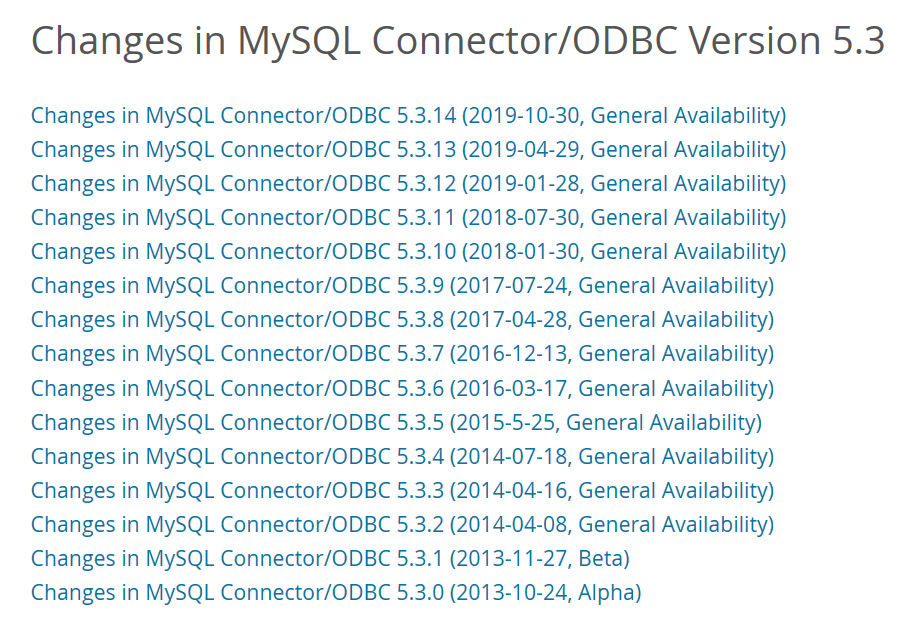Open the 5.3.3 (2014-04-16) changes link
The width and height of the screenshot is (904, 627).
tap(402, 491)
